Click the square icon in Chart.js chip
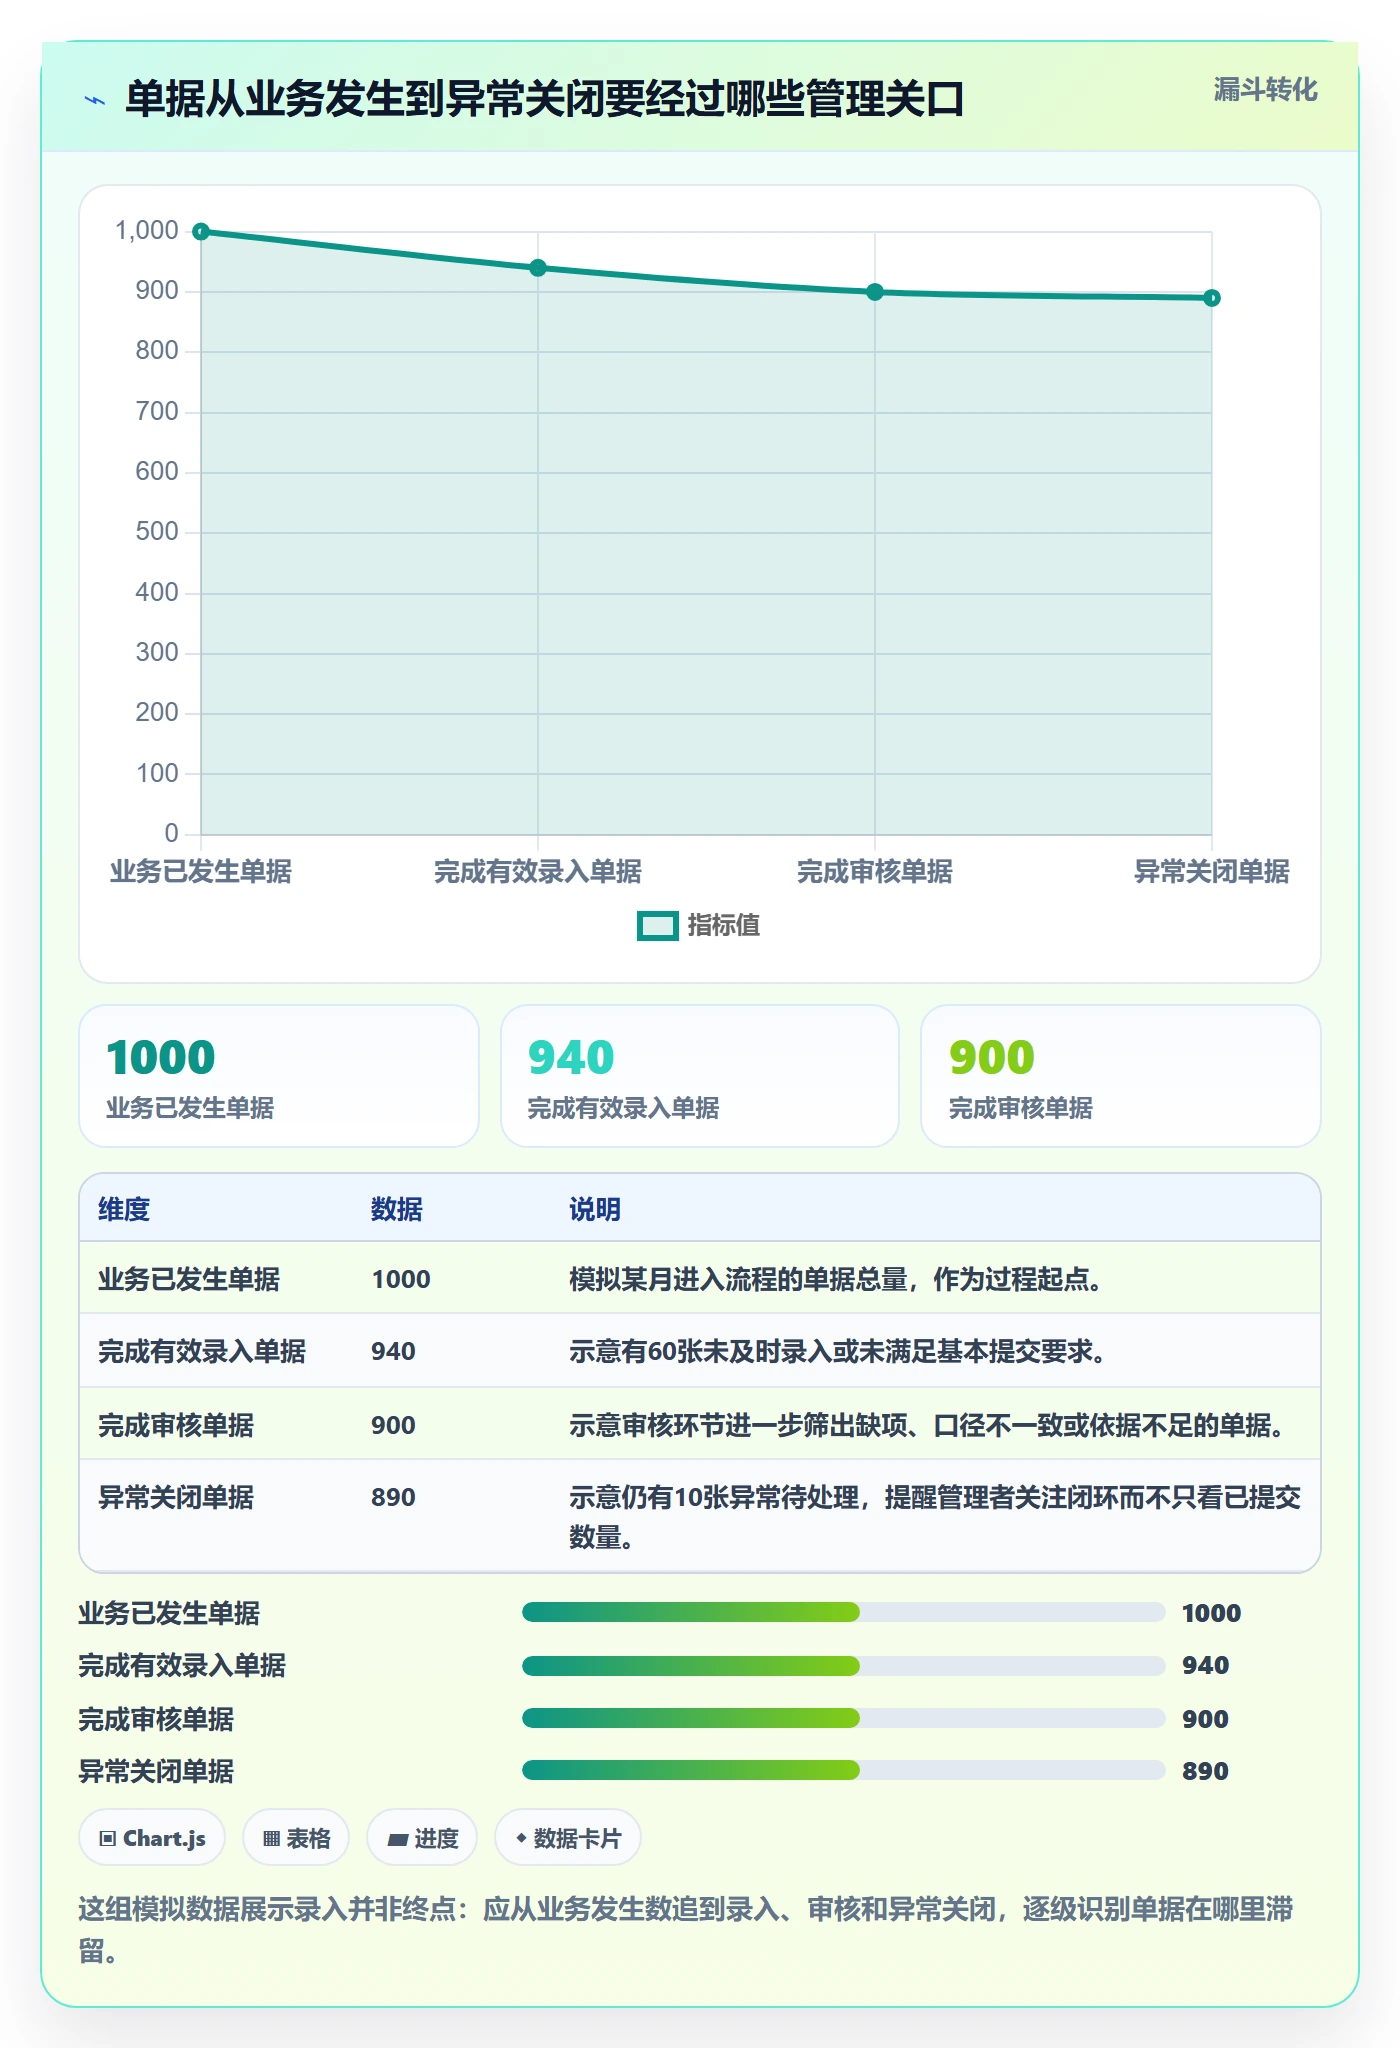 click(108, 1838)
